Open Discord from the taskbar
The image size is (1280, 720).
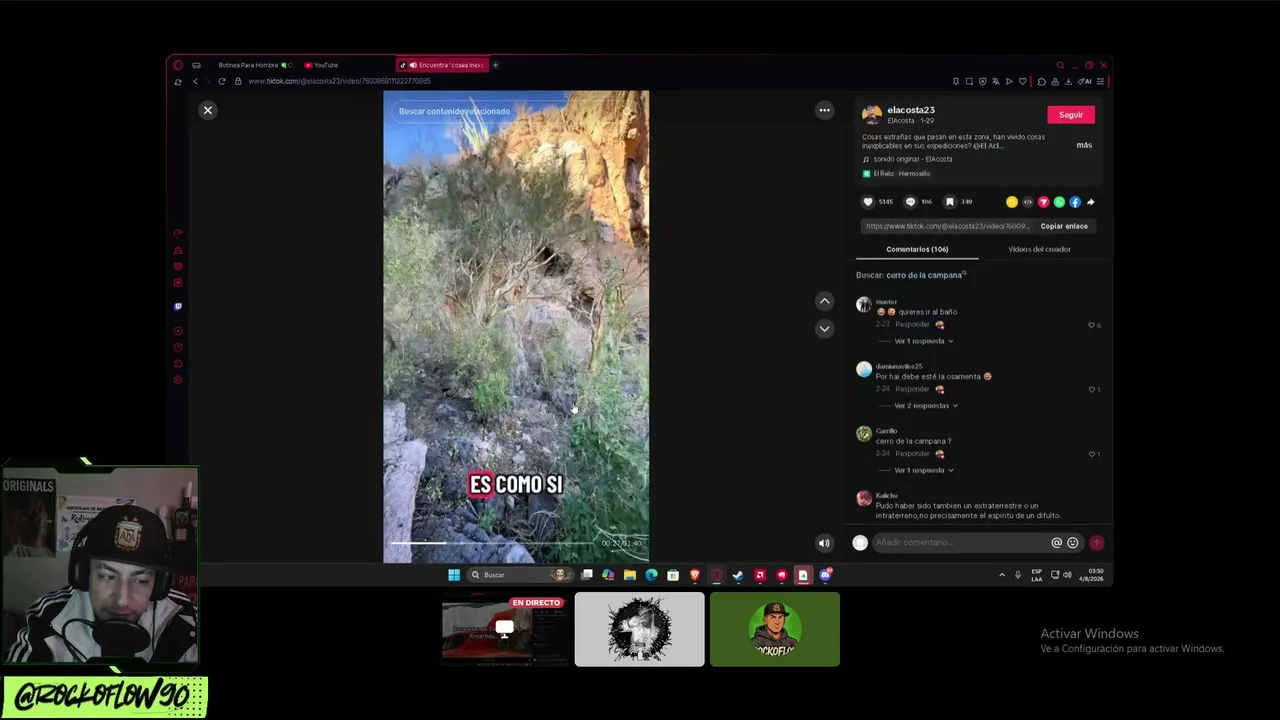[x=825, y=575]
